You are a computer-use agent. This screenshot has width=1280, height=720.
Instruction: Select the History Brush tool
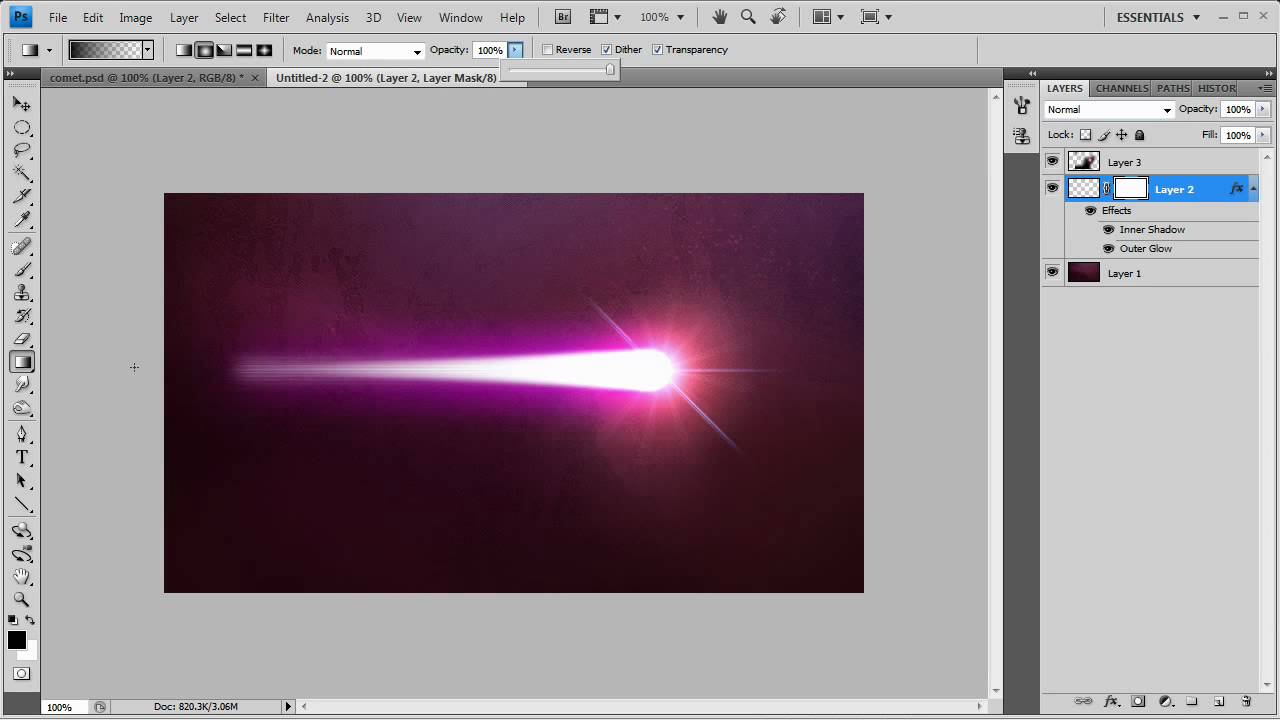tap(22, 316)
